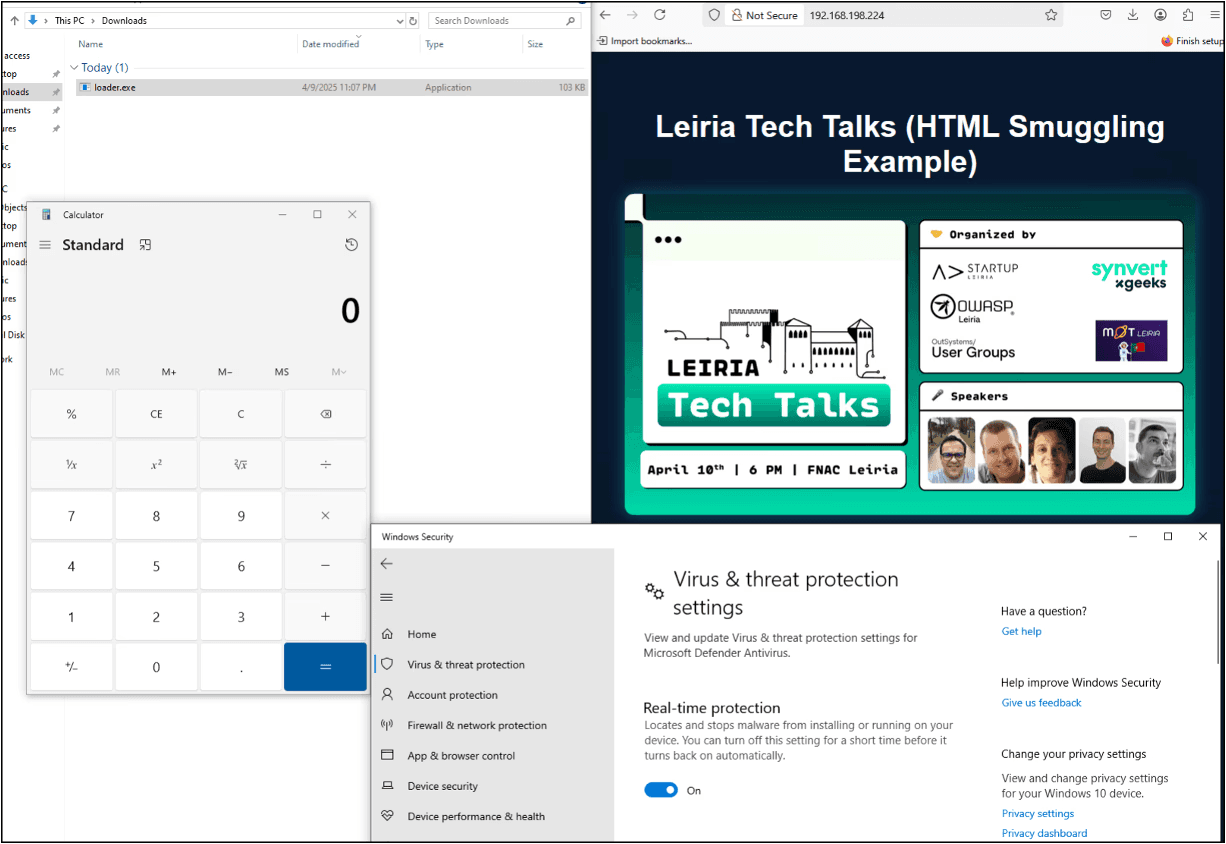This screenshot has width=1226, height=844.
Task: Click the plus/minus sign key
Action: [x=71, y=667]
